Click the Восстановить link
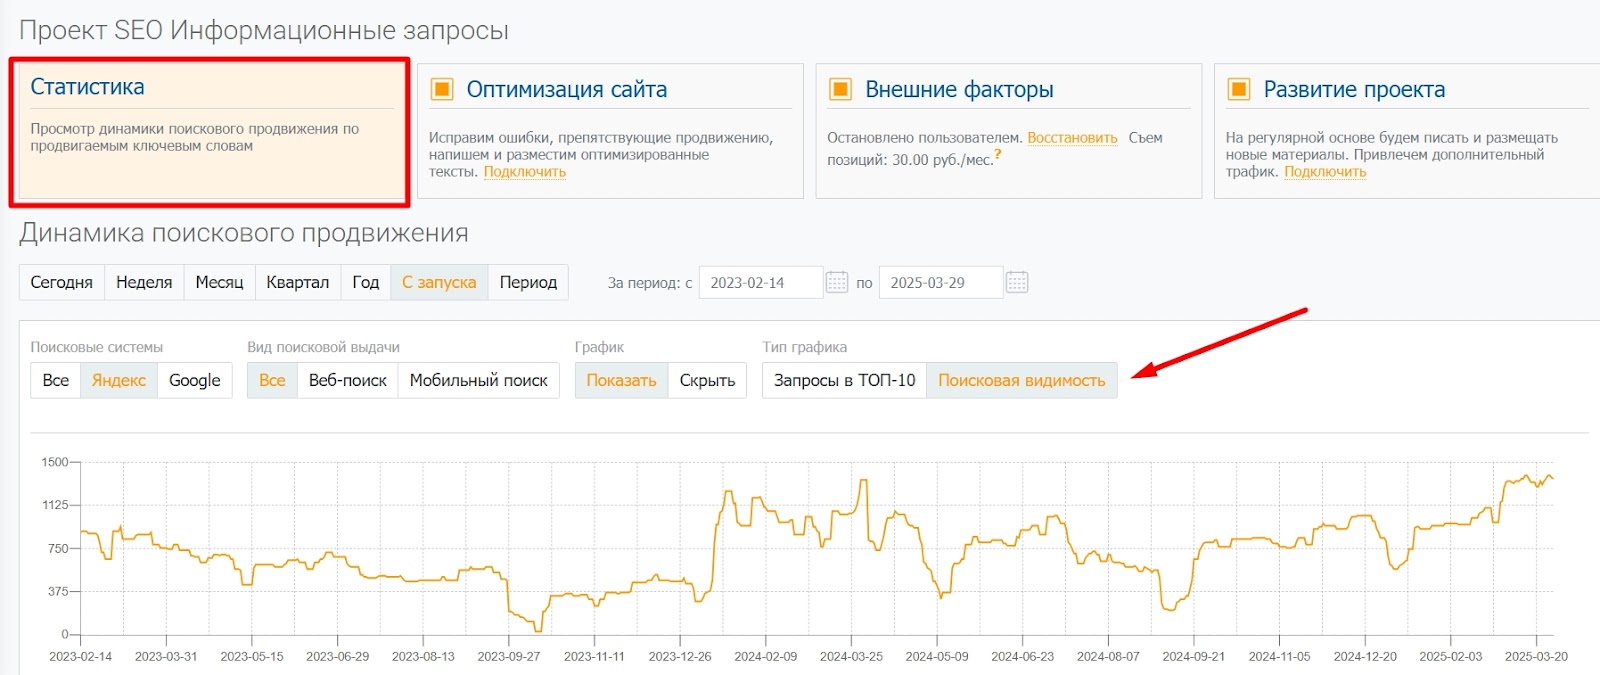Viewport: 1600px width, 675px height. [x=1072, y=138]
